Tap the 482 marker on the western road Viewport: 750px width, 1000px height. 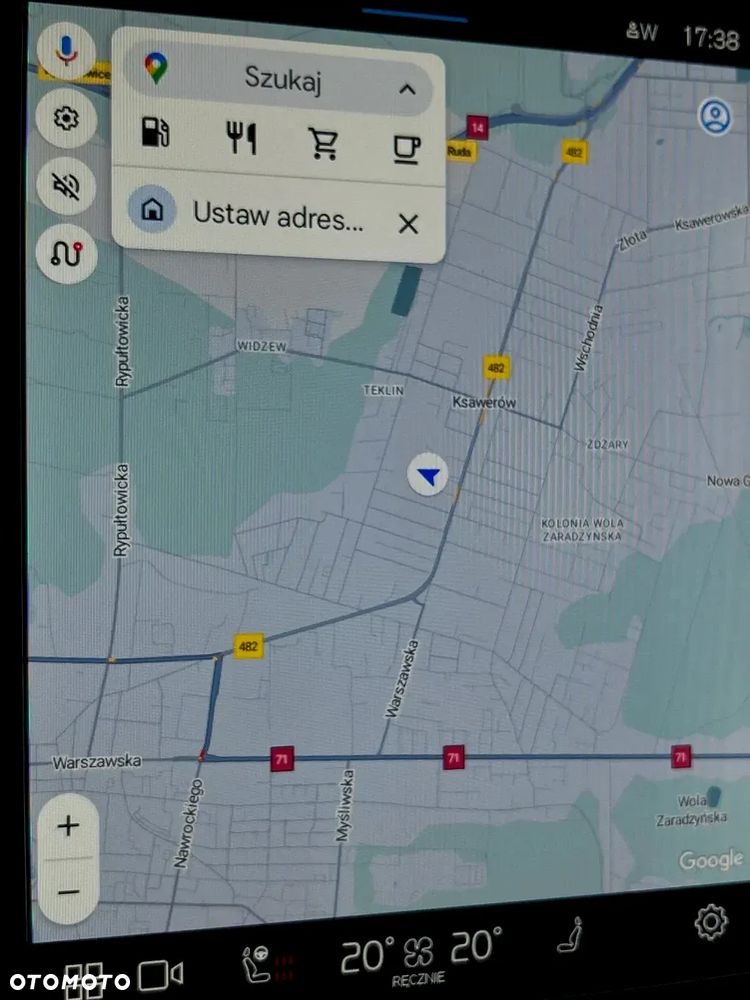pos(248,647)
